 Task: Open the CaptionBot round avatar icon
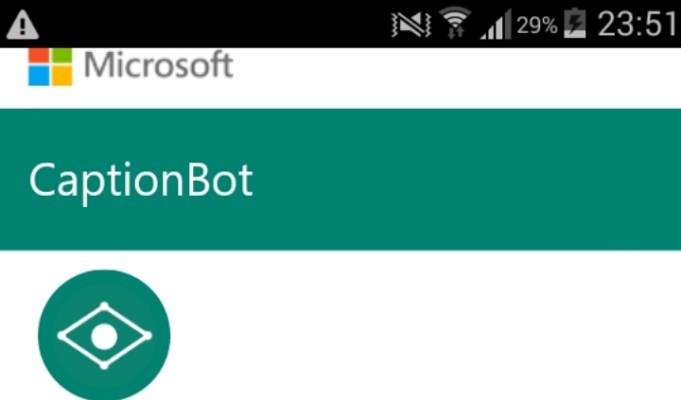[x=104, y=335]
